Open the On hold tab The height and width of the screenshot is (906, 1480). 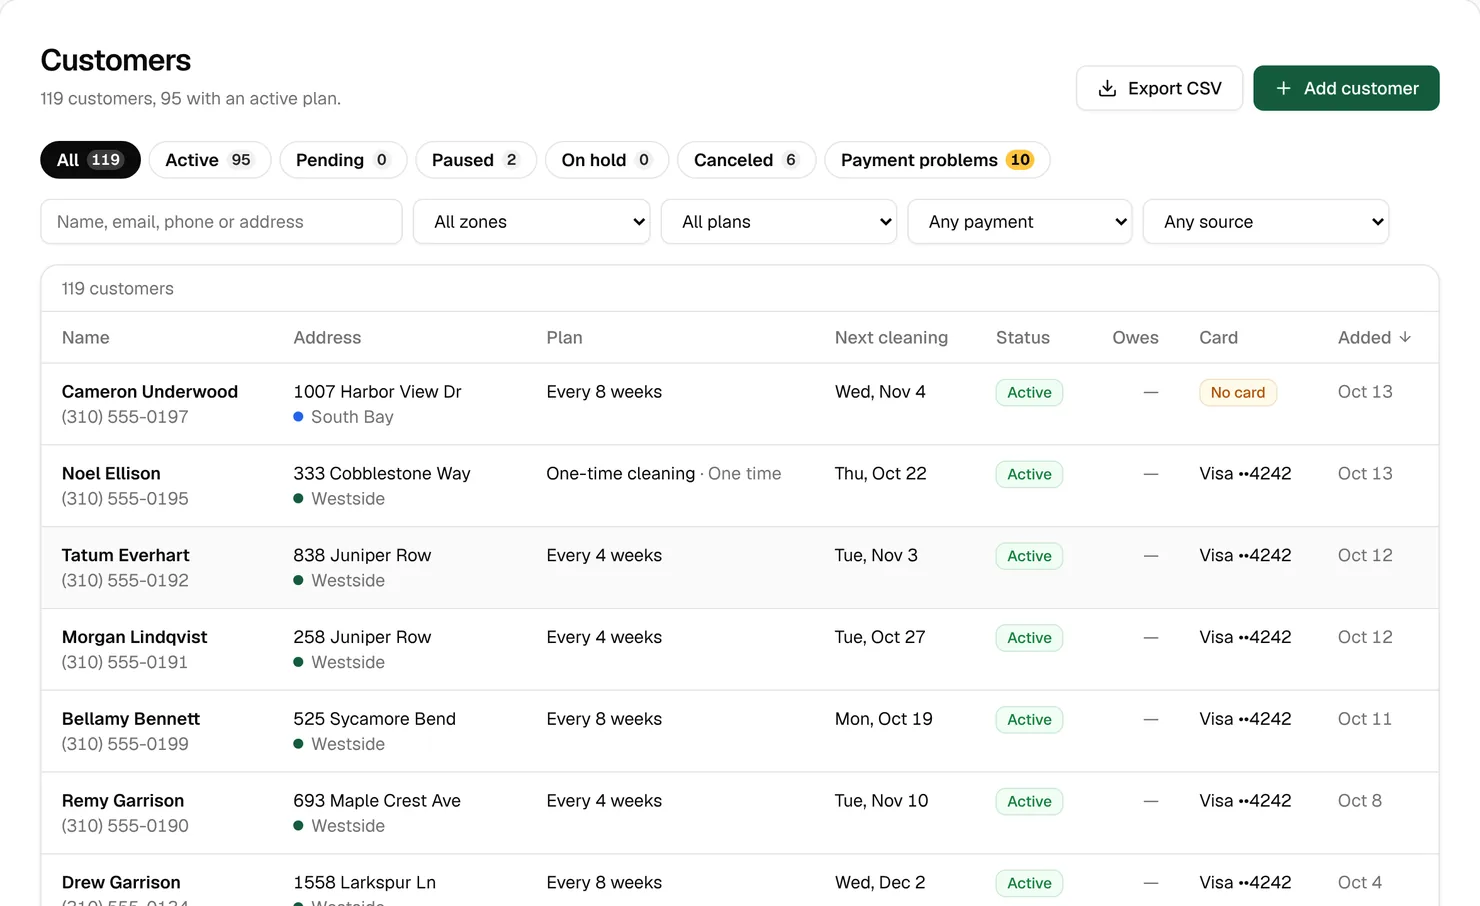607,160
